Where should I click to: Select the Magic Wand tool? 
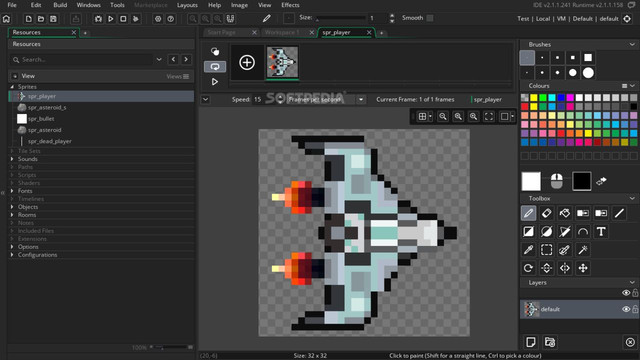click(x=583, y=250)
